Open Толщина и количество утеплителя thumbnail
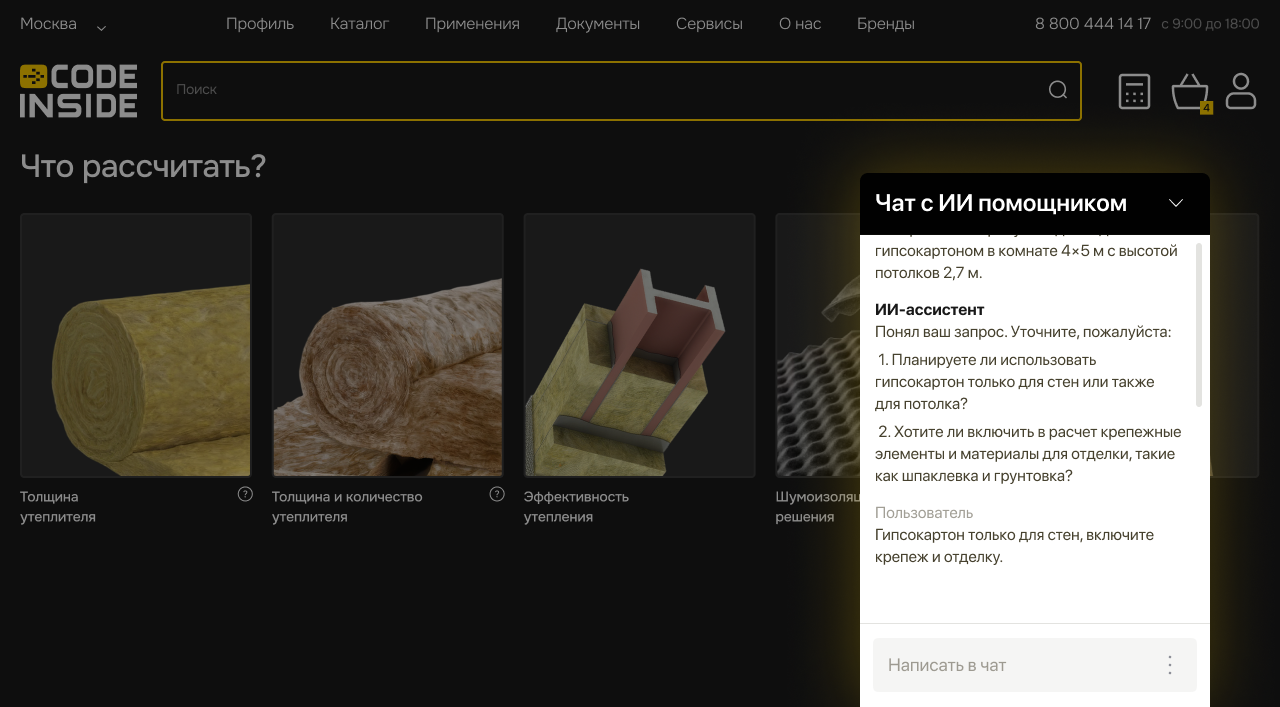The width and height of the screenshot is (1280, 707). click(x=388, y=345)
